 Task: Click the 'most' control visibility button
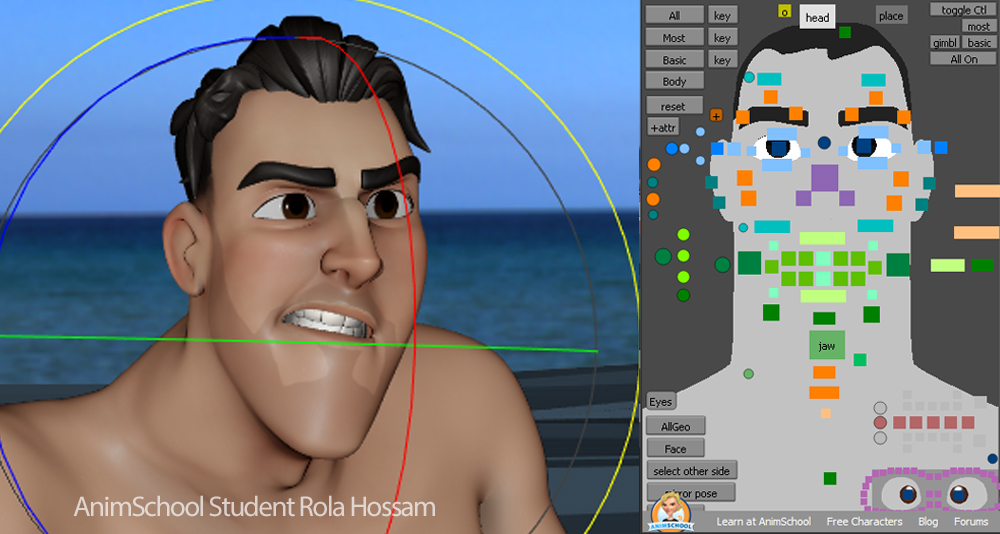click(x=978, y=26)
